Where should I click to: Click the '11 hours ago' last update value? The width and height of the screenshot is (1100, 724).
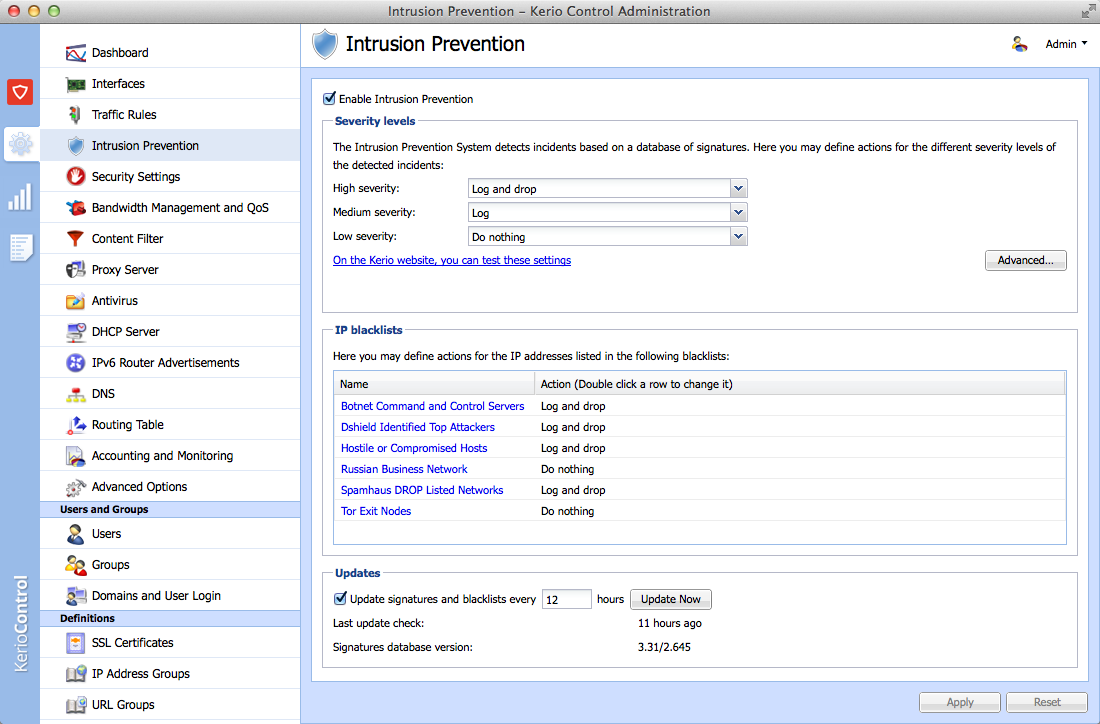670,623
